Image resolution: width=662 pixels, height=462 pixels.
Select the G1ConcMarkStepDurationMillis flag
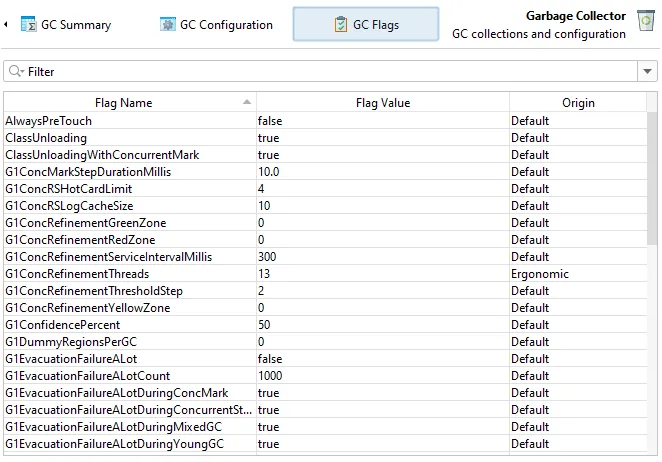[x=88, y=172]
